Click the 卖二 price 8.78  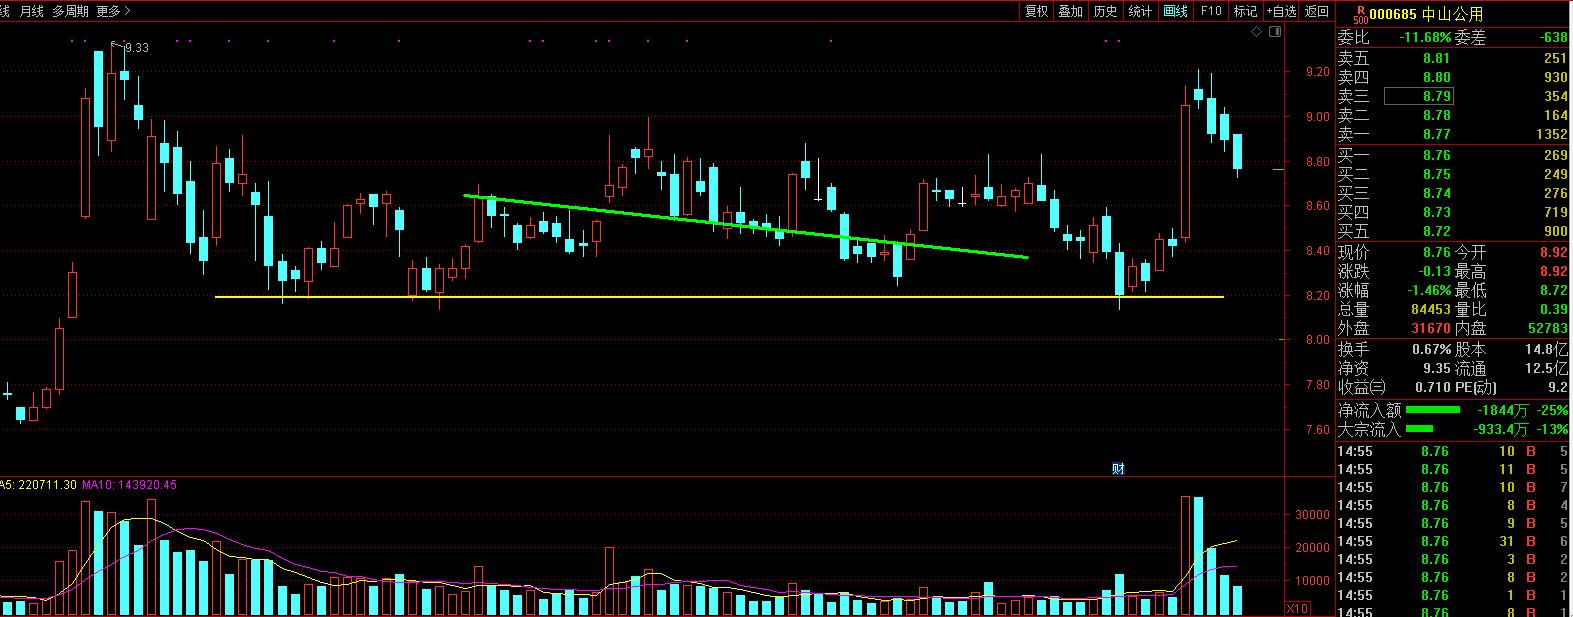pos(1436,115)
